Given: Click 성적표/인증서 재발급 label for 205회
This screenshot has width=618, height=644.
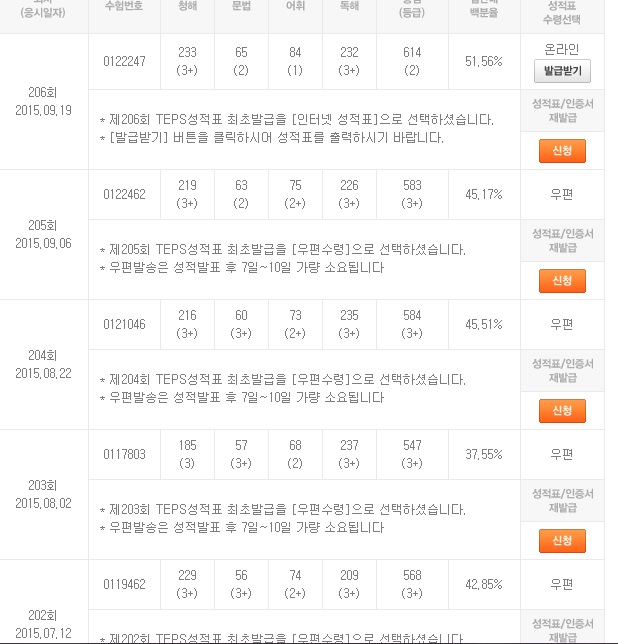Looking at the screenshot, I should (563, 241).
